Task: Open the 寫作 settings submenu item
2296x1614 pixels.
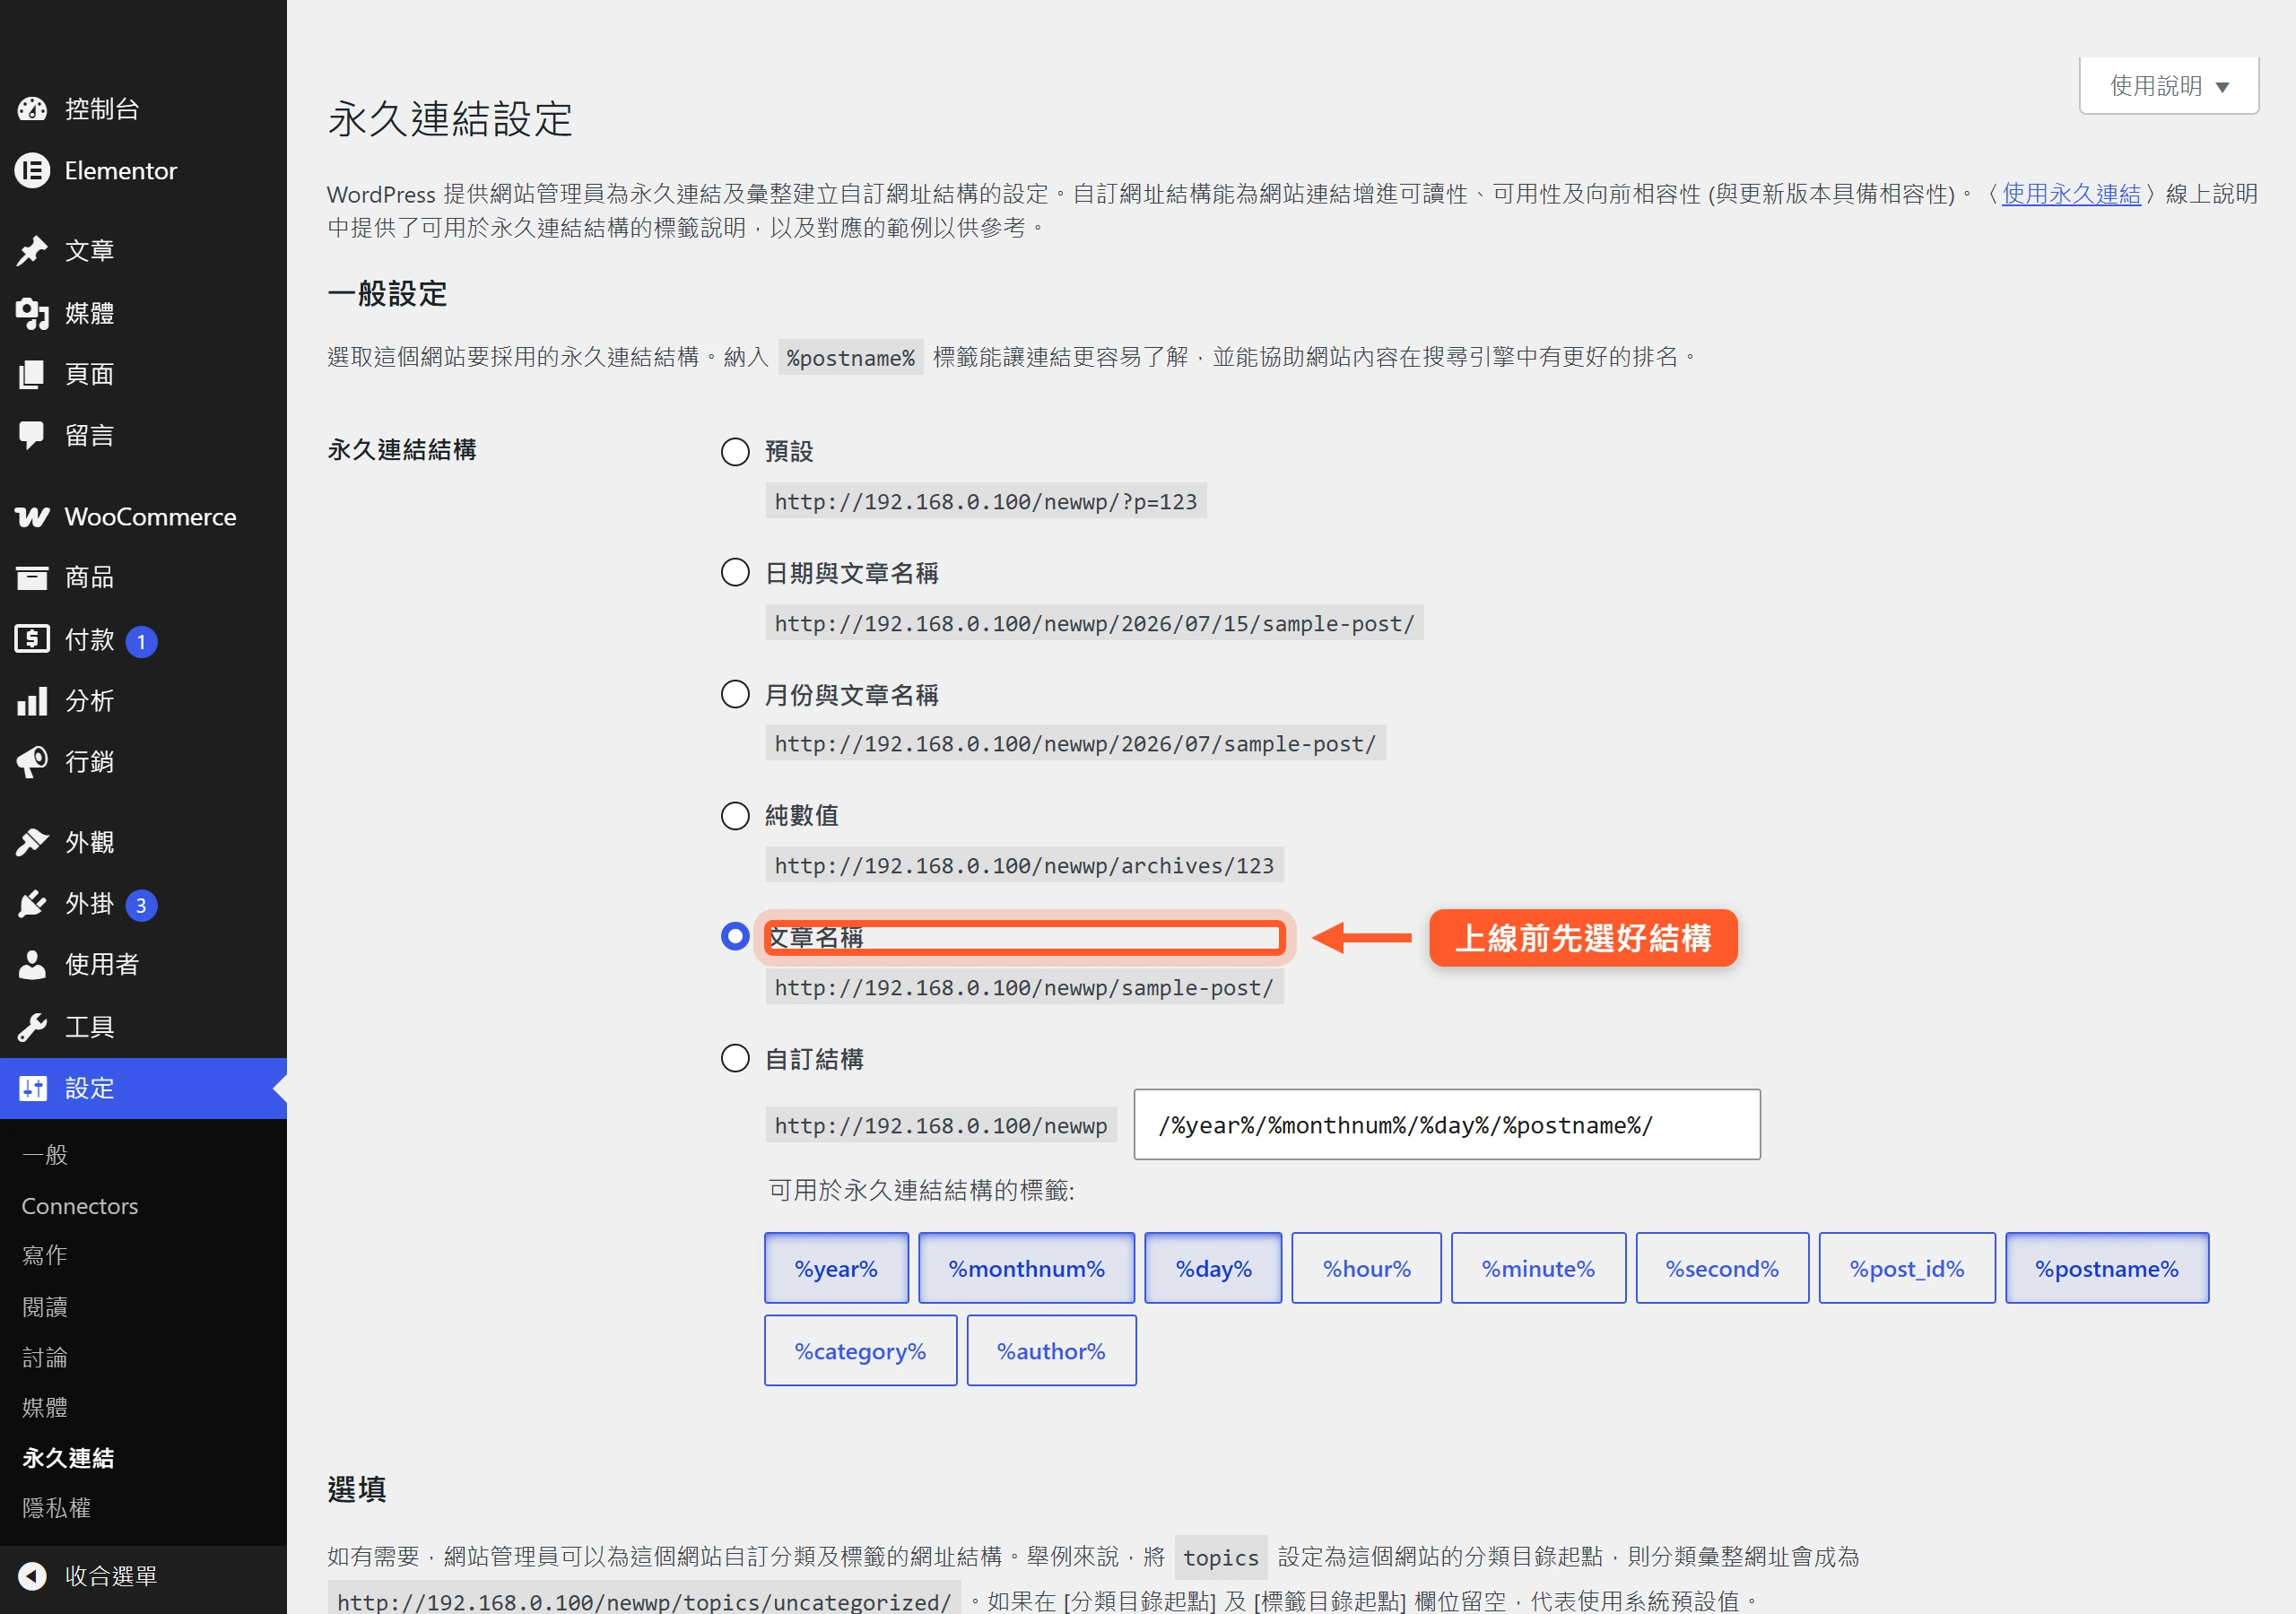Action: click(x=45, y=1256)
